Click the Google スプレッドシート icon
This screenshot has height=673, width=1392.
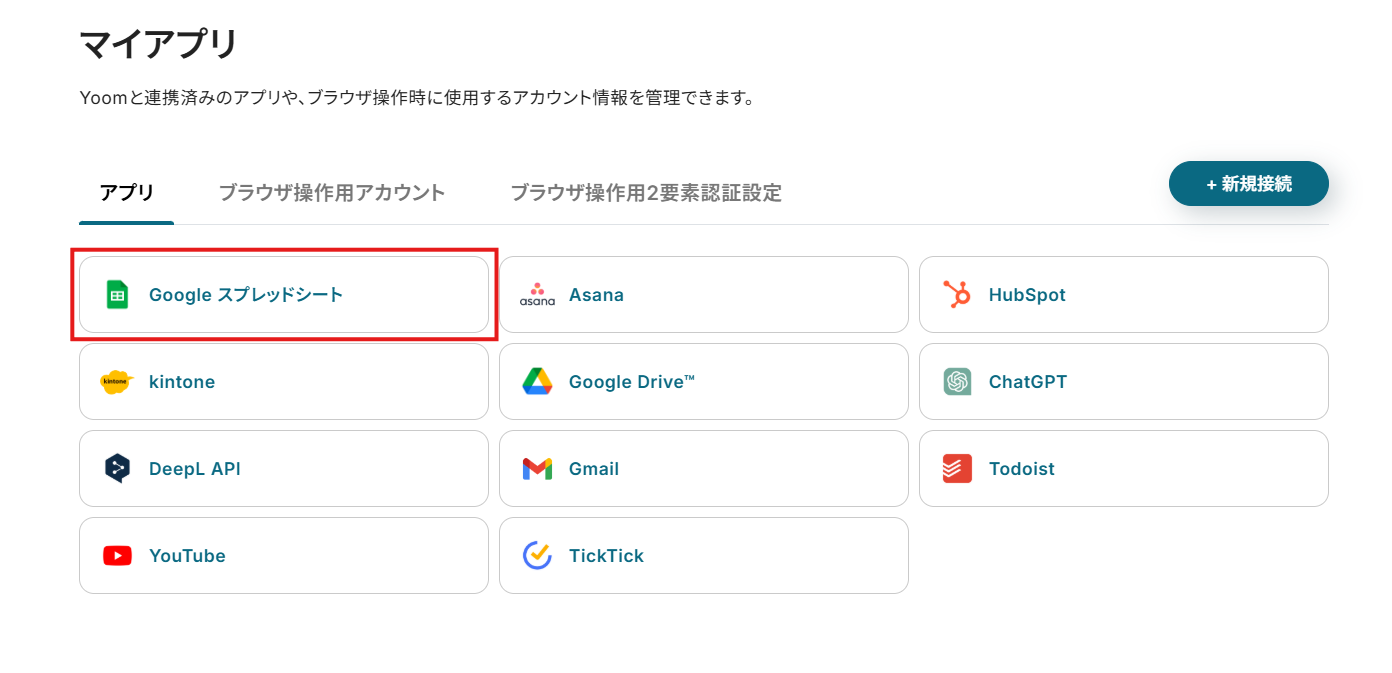(x=117, y=295)
